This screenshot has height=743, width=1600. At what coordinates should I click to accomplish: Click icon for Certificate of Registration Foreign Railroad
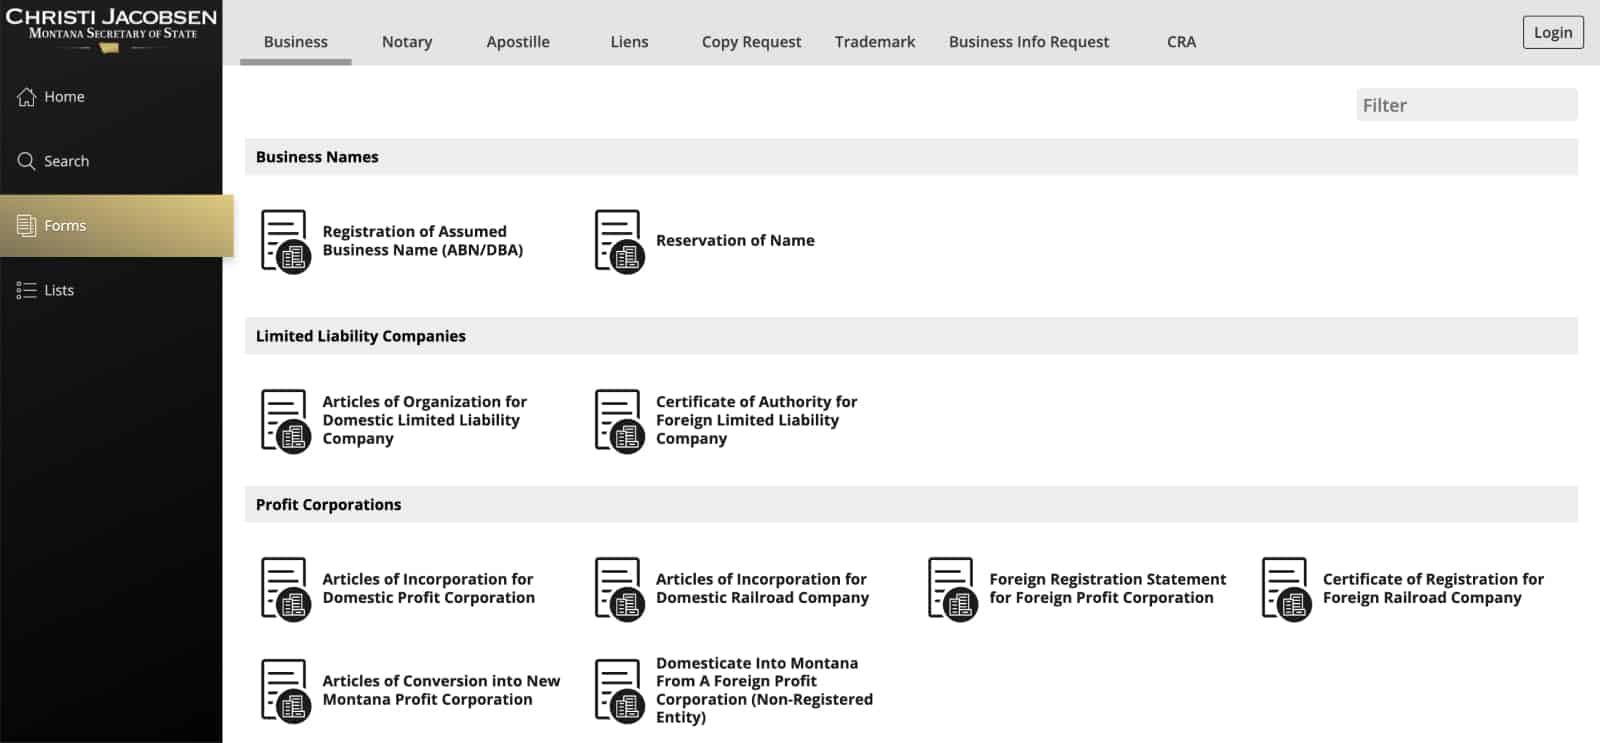coord(1286,589)
